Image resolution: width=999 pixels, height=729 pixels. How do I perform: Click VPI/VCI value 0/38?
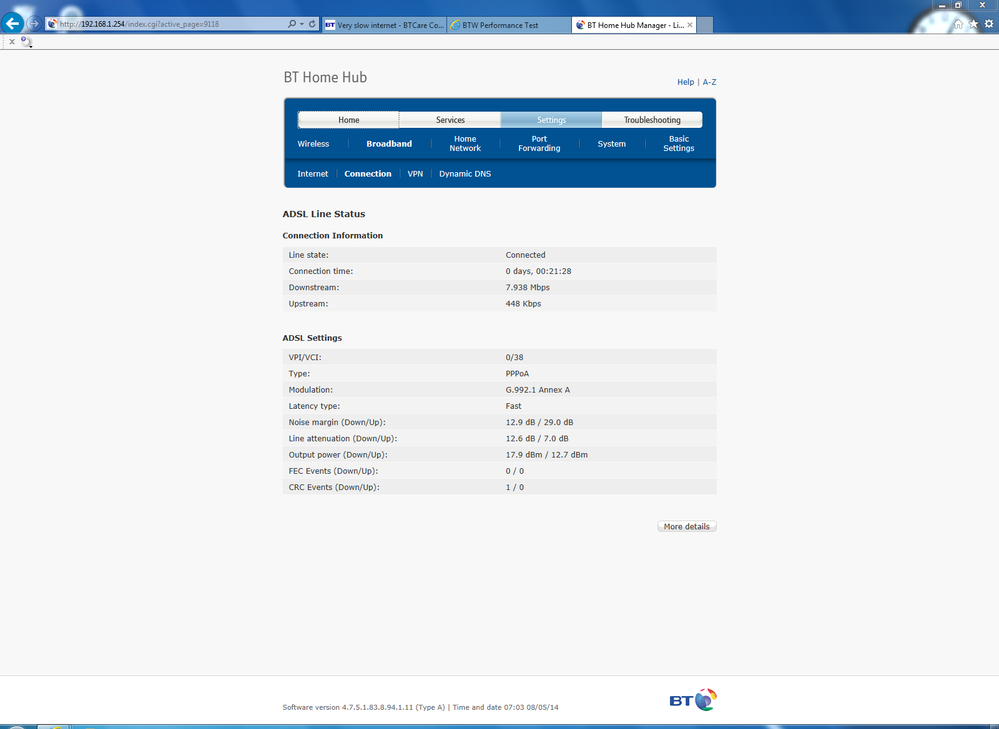coord(514,357)
